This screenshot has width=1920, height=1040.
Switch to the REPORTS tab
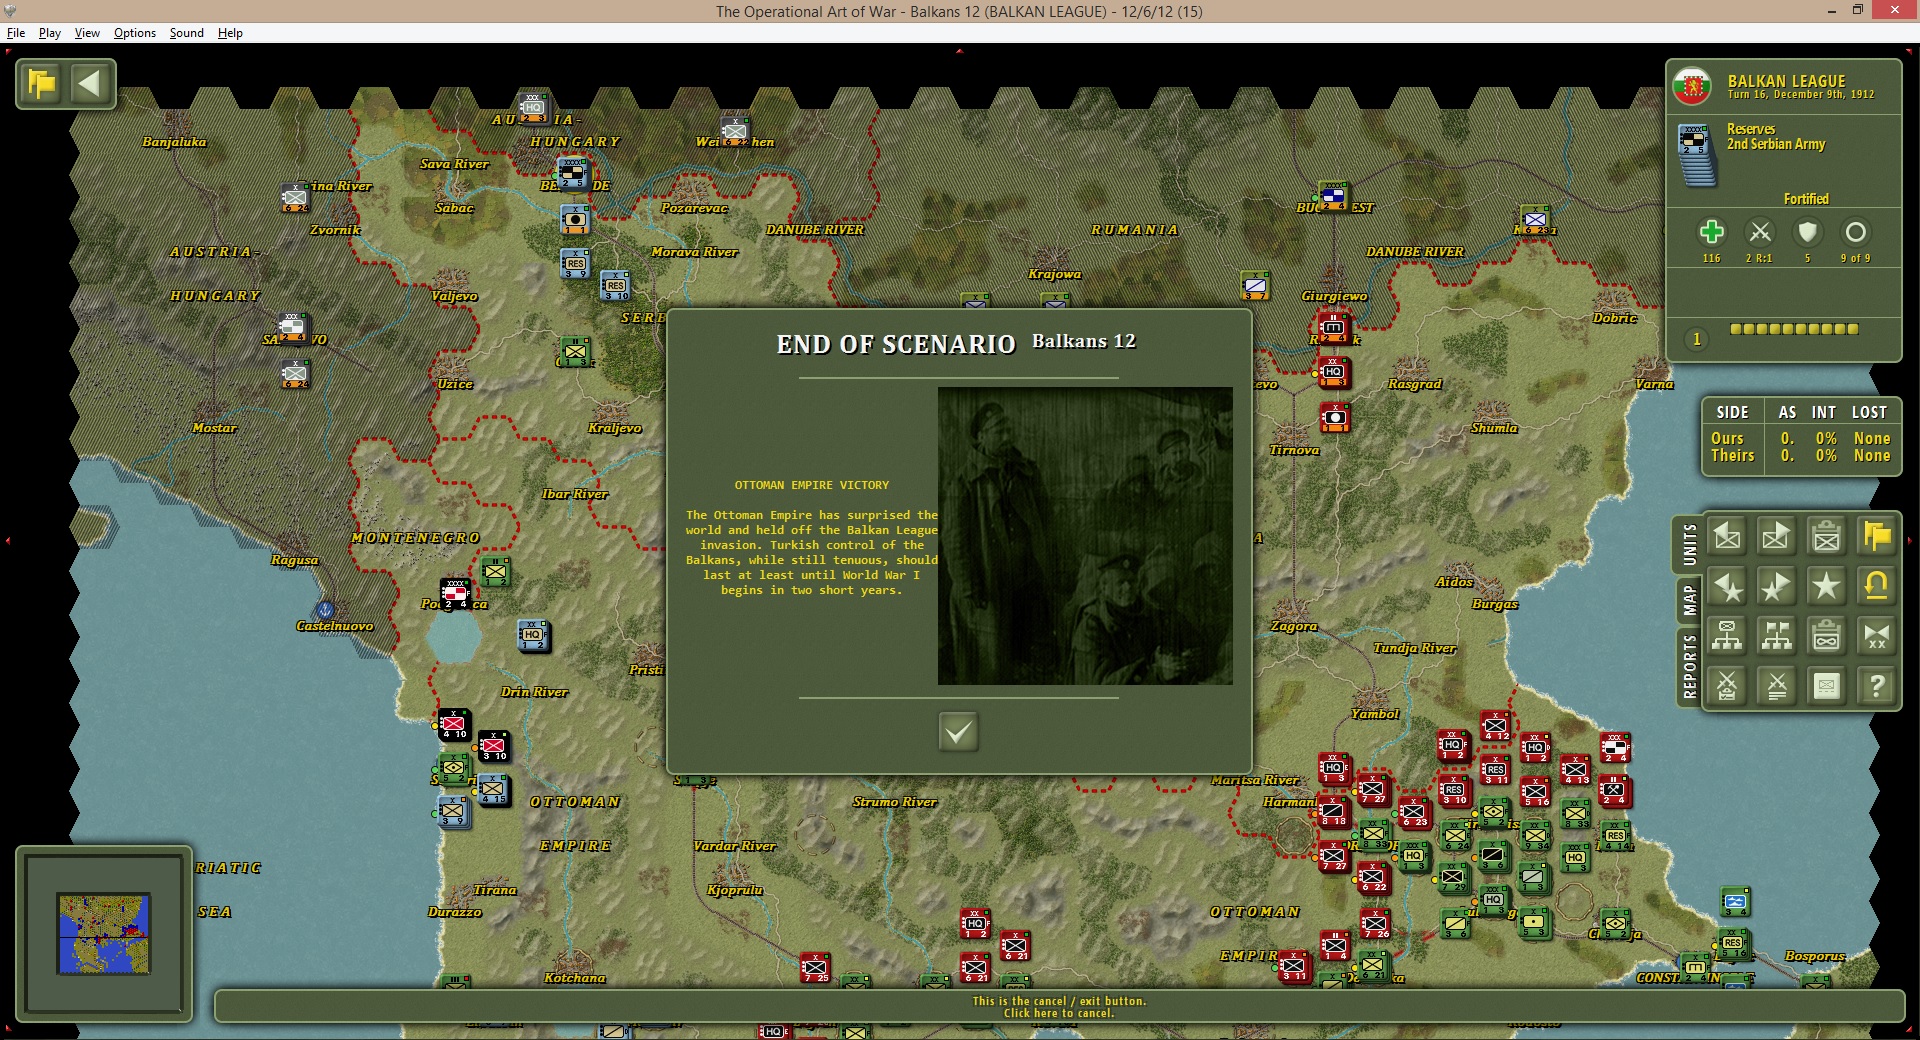pyautogui.click(x=1689, y=667)
